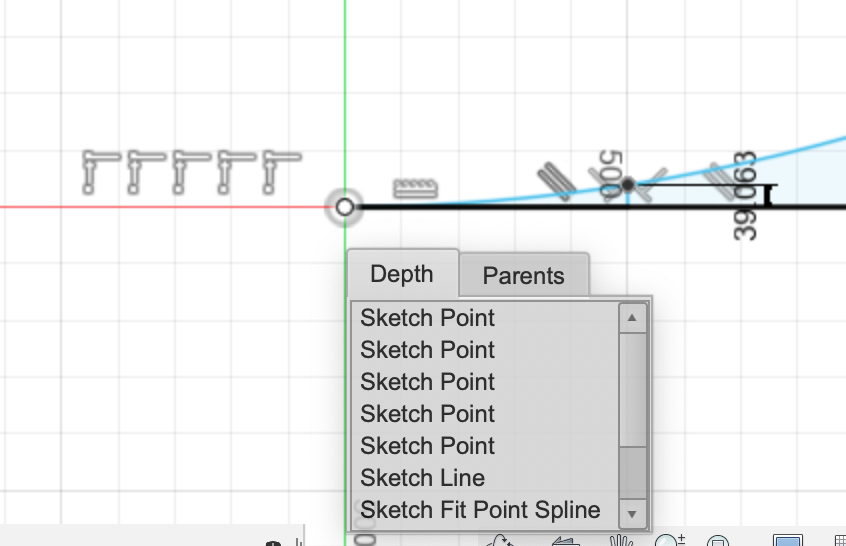Screen dimensions: 846x546
Task: Click the 39.063 dimension value
Action: pos(746,196)
